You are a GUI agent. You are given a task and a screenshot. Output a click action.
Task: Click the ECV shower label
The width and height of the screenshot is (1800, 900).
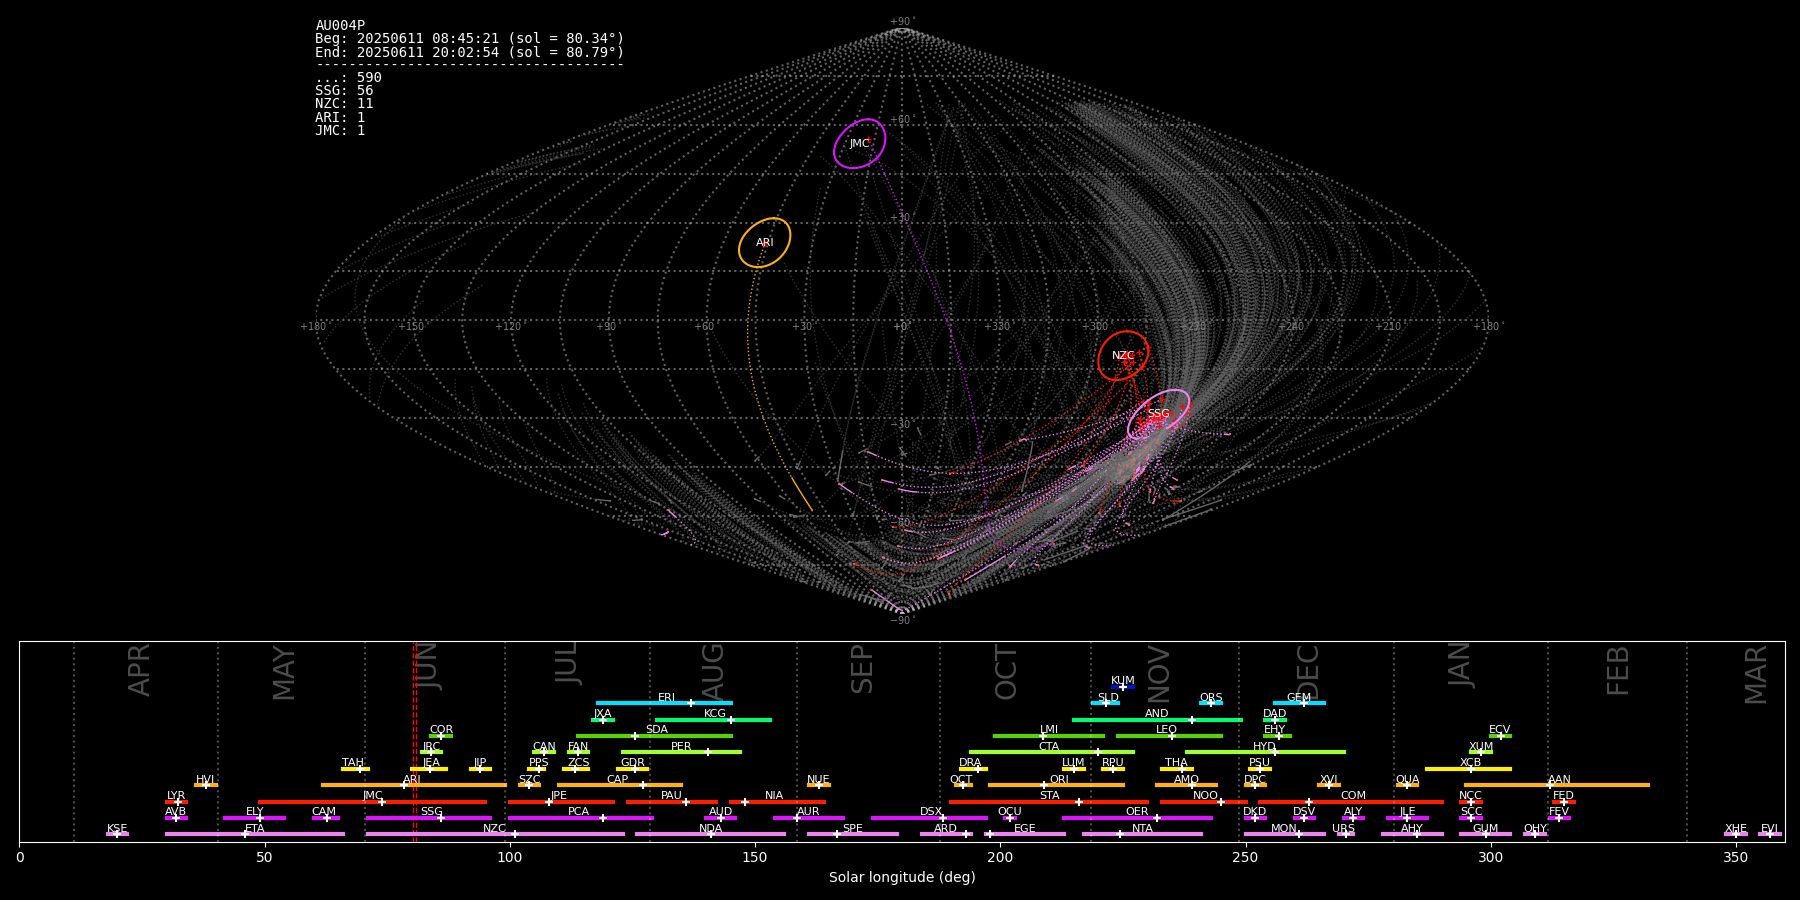point(1499,730)
